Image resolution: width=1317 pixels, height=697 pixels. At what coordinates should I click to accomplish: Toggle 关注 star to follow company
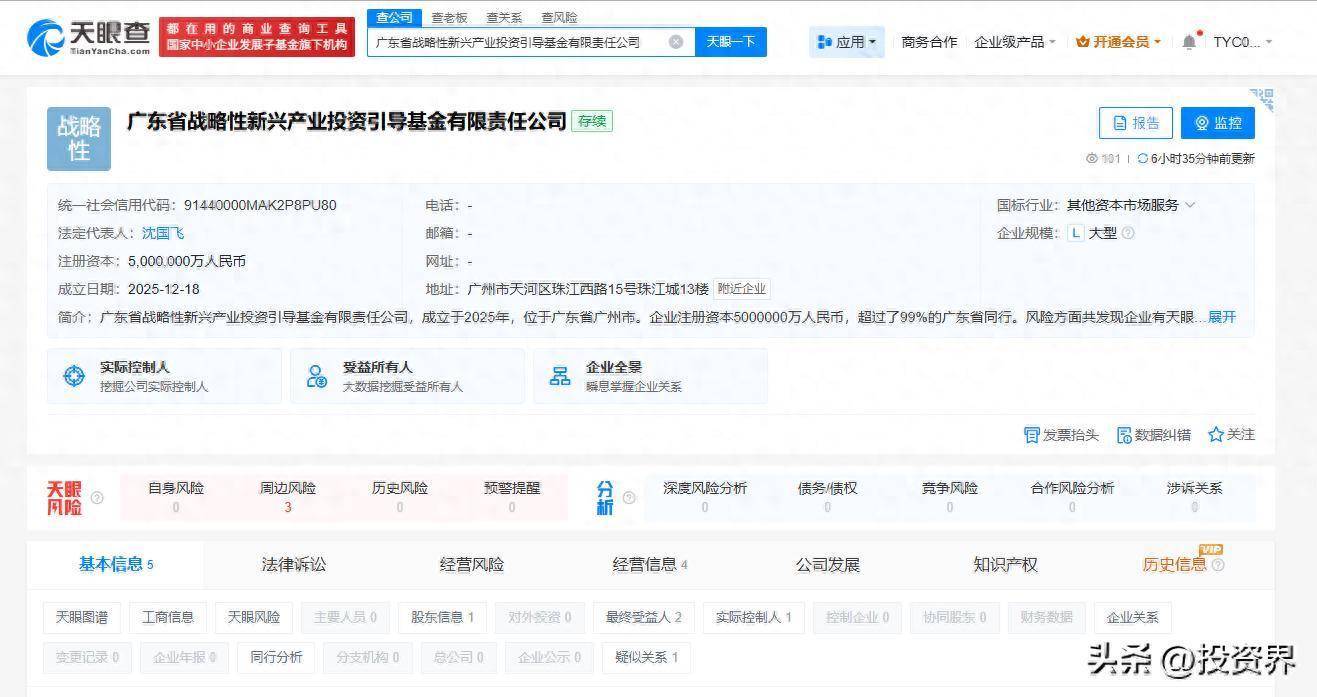(1216, 435)
